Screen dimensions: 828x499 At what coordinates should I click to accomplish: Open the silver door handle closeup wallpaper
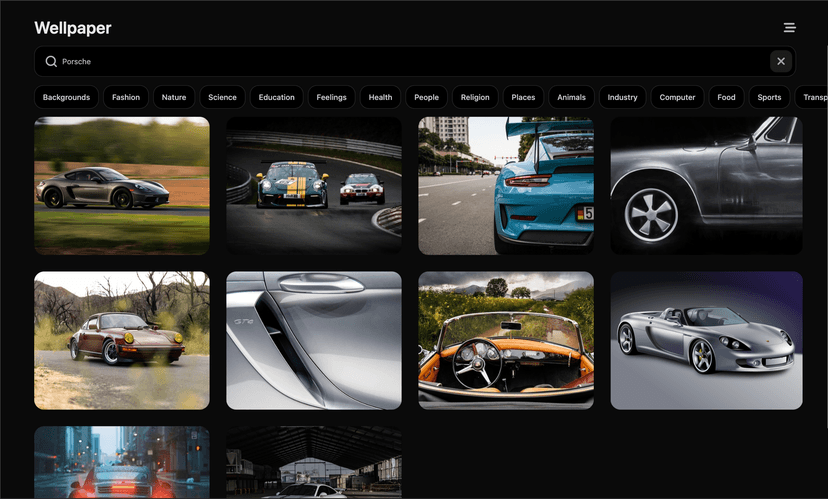[314, 341]
